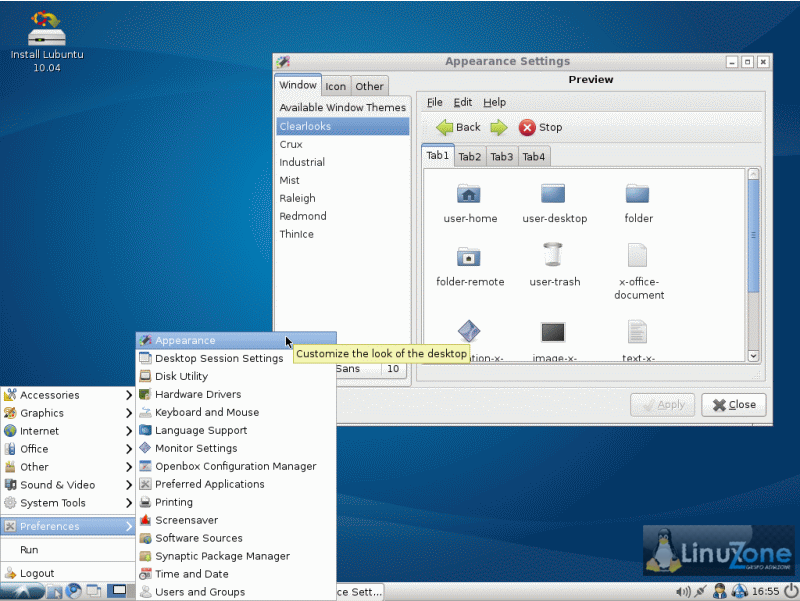Click the user-trash icon in preview
Image resolution: width=800 pixels, height=601 pixels.
[553, 255]
